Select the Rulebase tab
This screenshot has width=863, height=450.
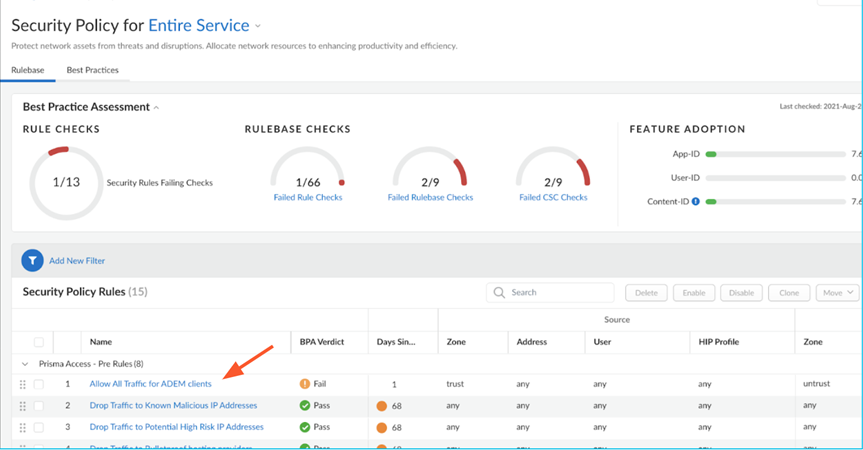[x=27, y=70]
